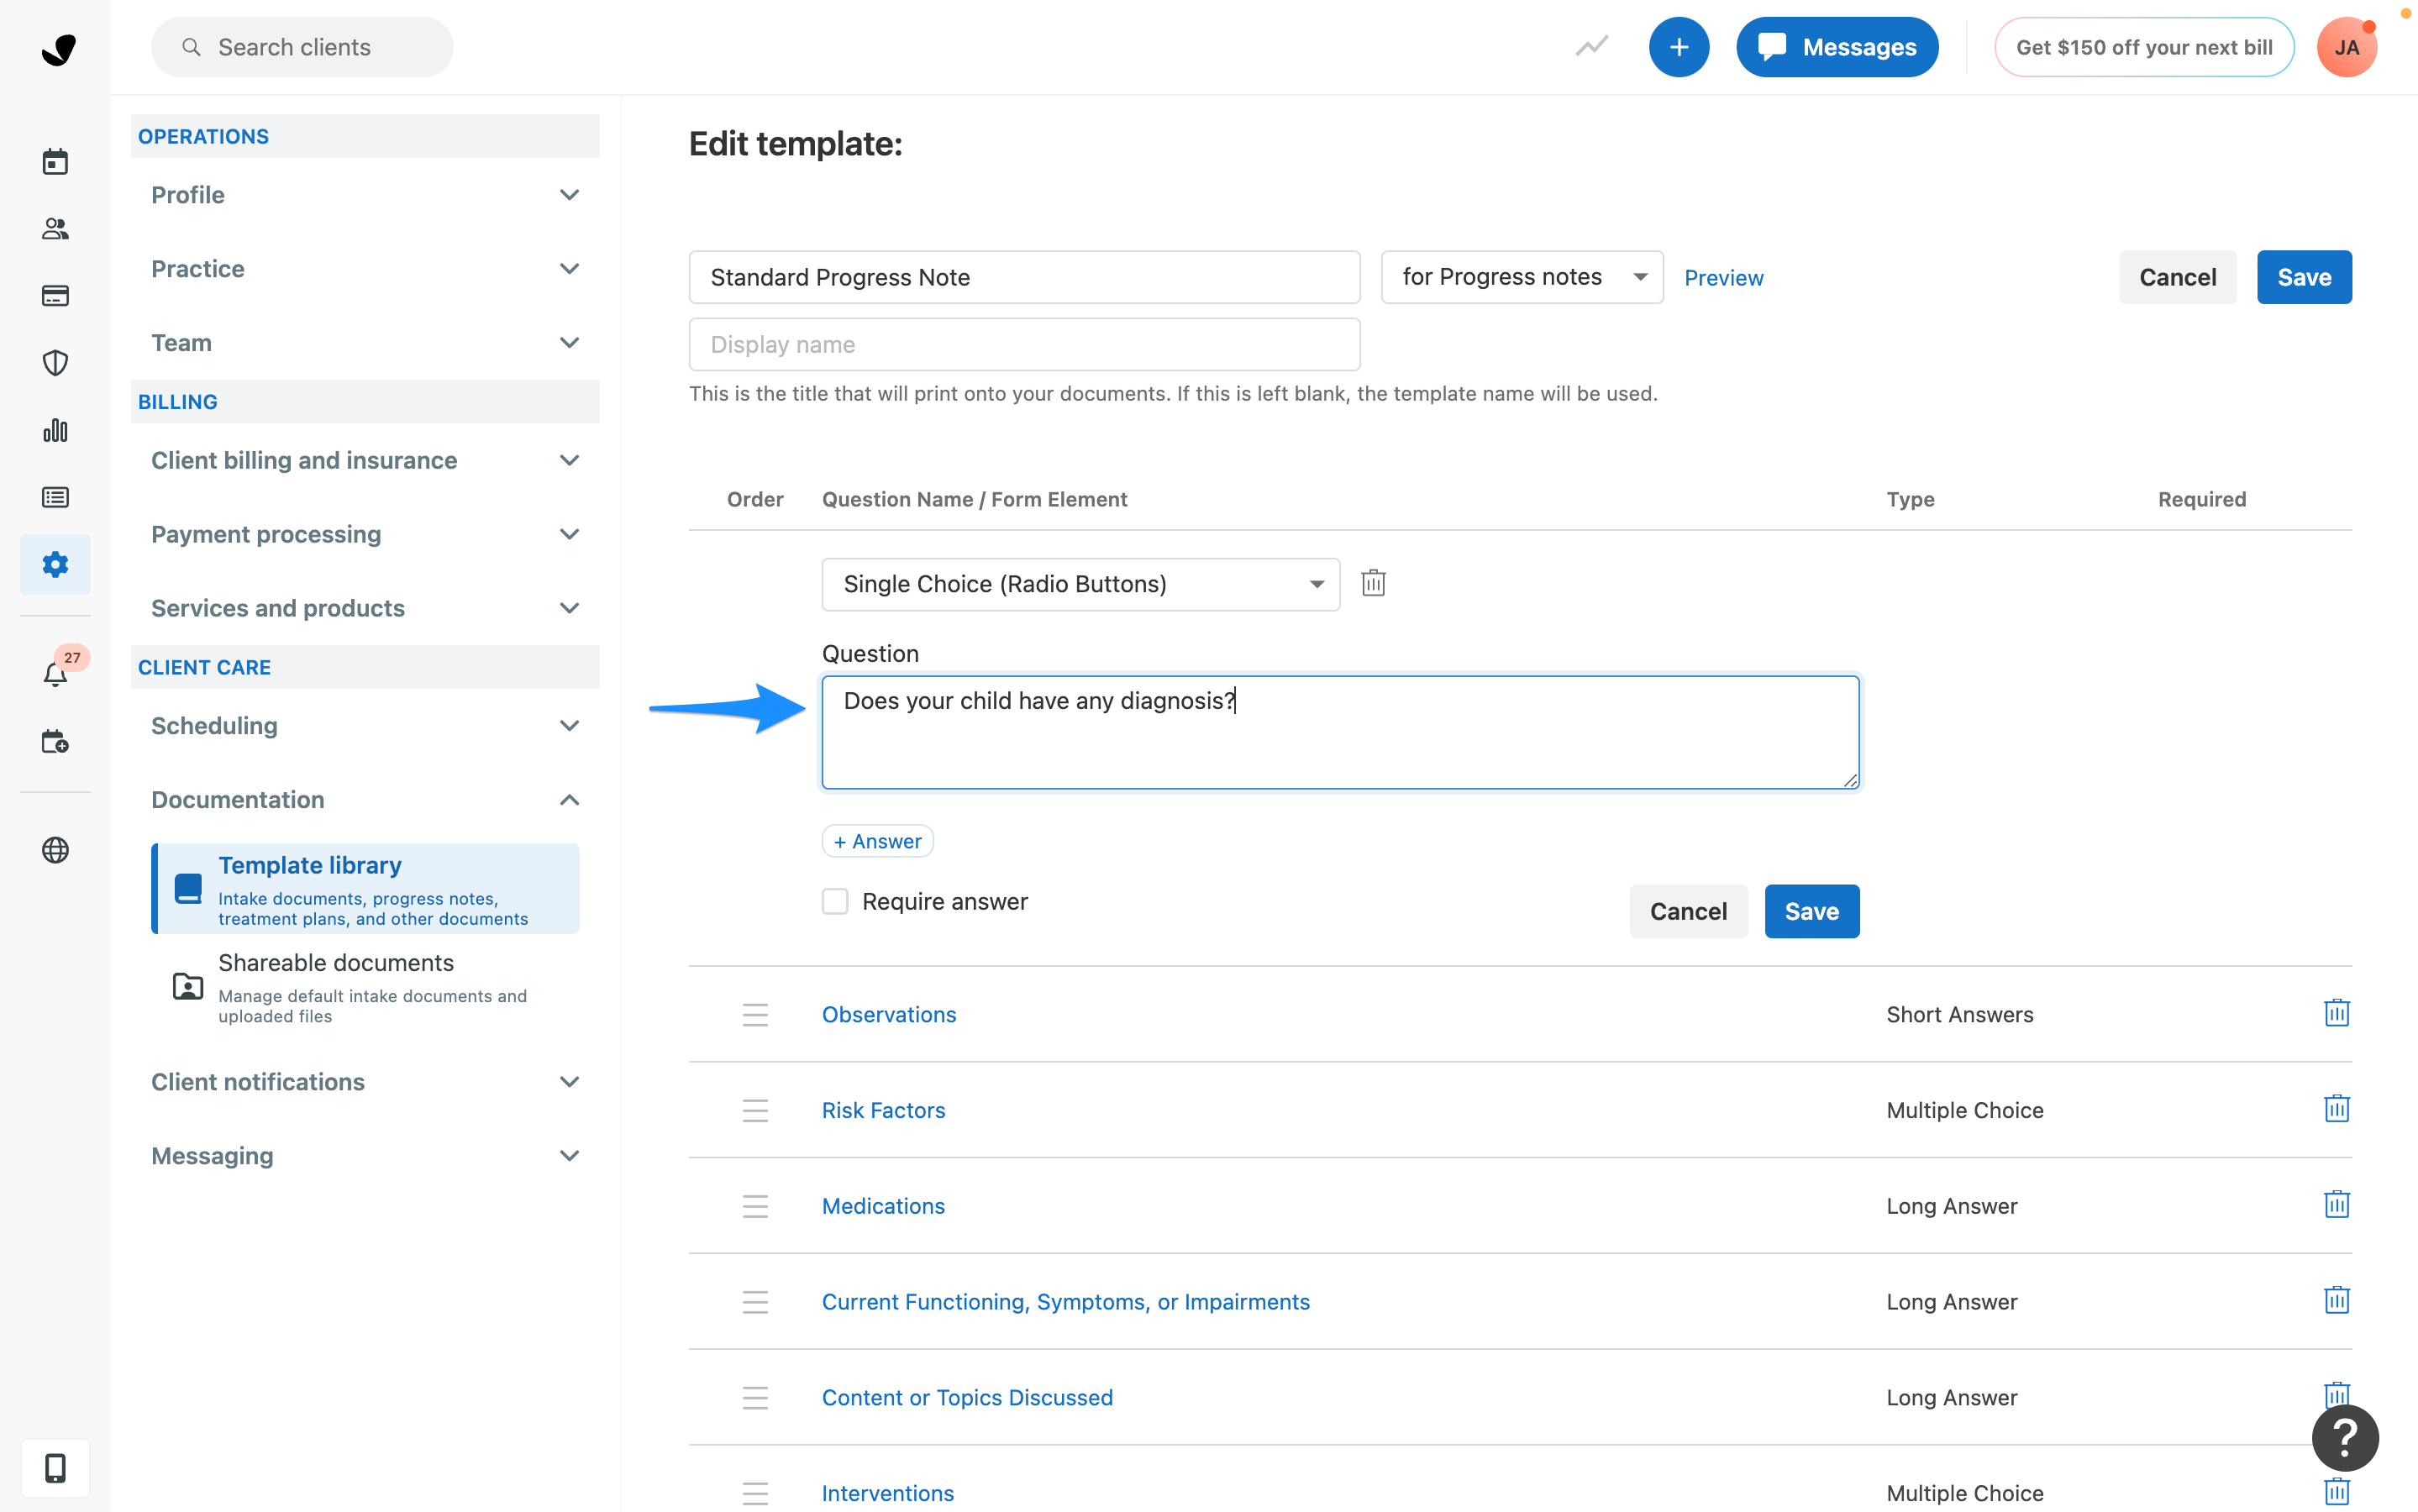Open the Clients list icon
The height and width of the screenshot is (1512, 2418).
point(55,229)
